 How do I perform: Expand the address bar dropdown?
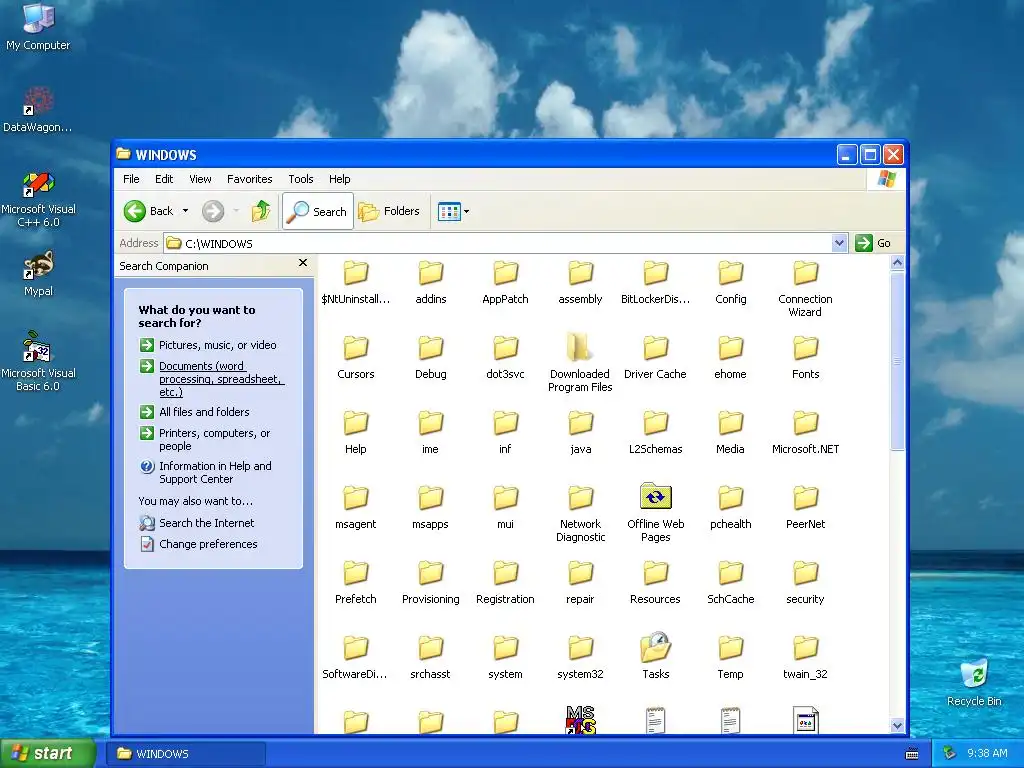839,243
